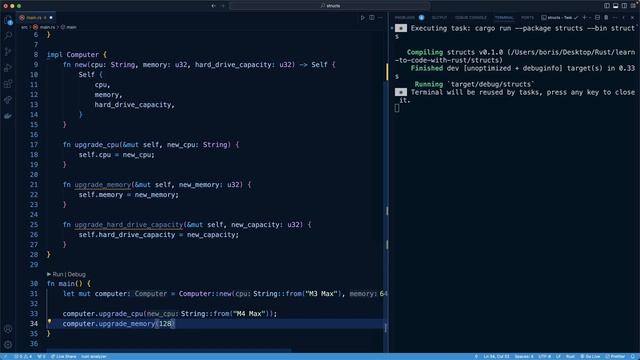Switch to the Output tab
This screenshot has width=640, height=360.
[x=440, y=18]
